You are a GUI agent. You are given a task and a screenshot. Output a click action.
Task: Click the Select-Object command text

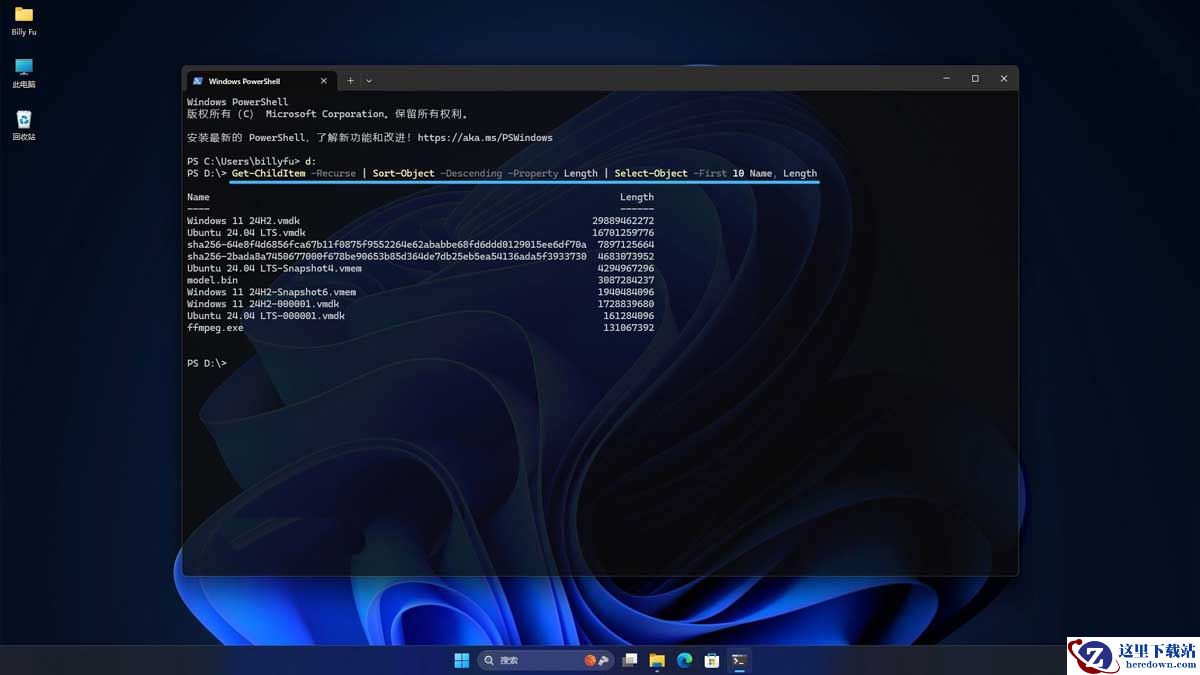pyautogui.click(x=651, y=174)
